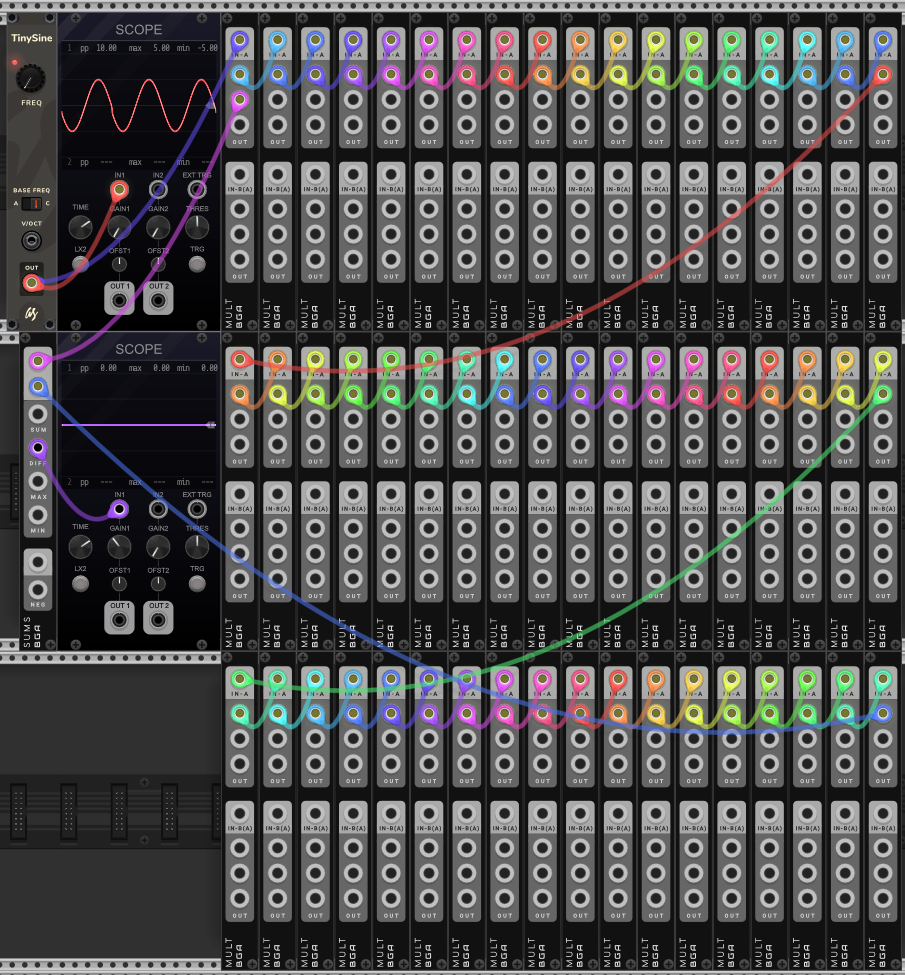Click the red sine waveform display
Viewport: 905px width, 975px height.
[x=139, y=105]
